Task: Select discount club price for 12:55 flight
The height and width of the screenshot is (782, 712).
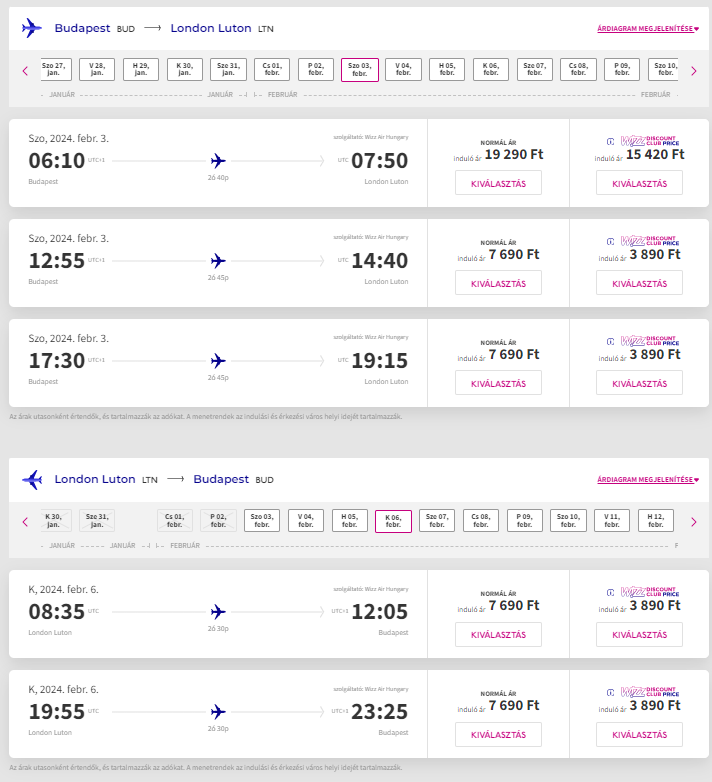Action: coord(639,283)
